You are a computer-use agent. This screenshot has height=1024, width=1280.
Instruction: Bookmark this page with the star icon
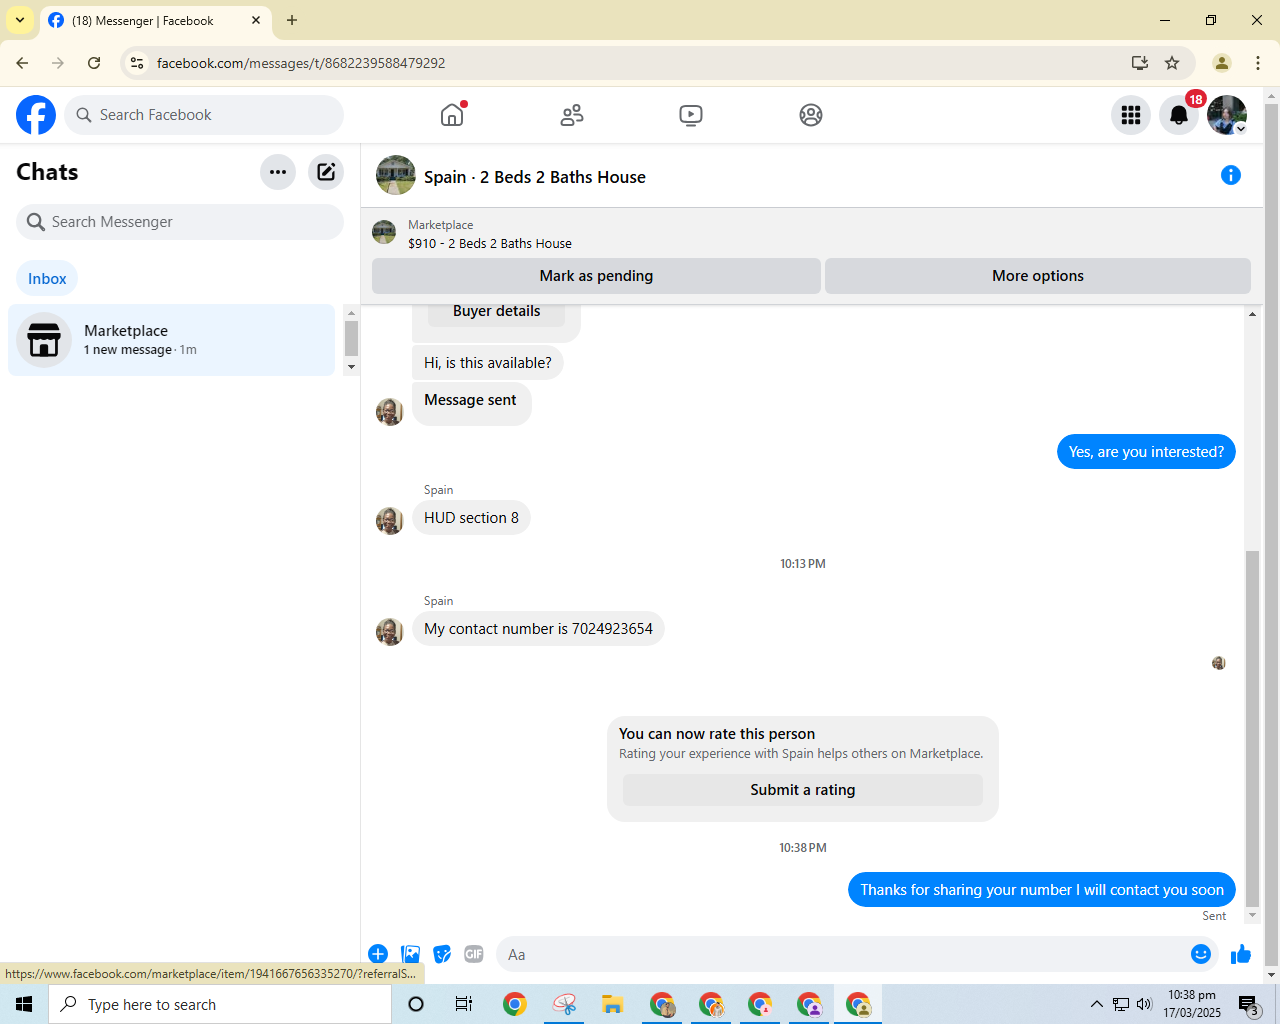pos(1172,63)
